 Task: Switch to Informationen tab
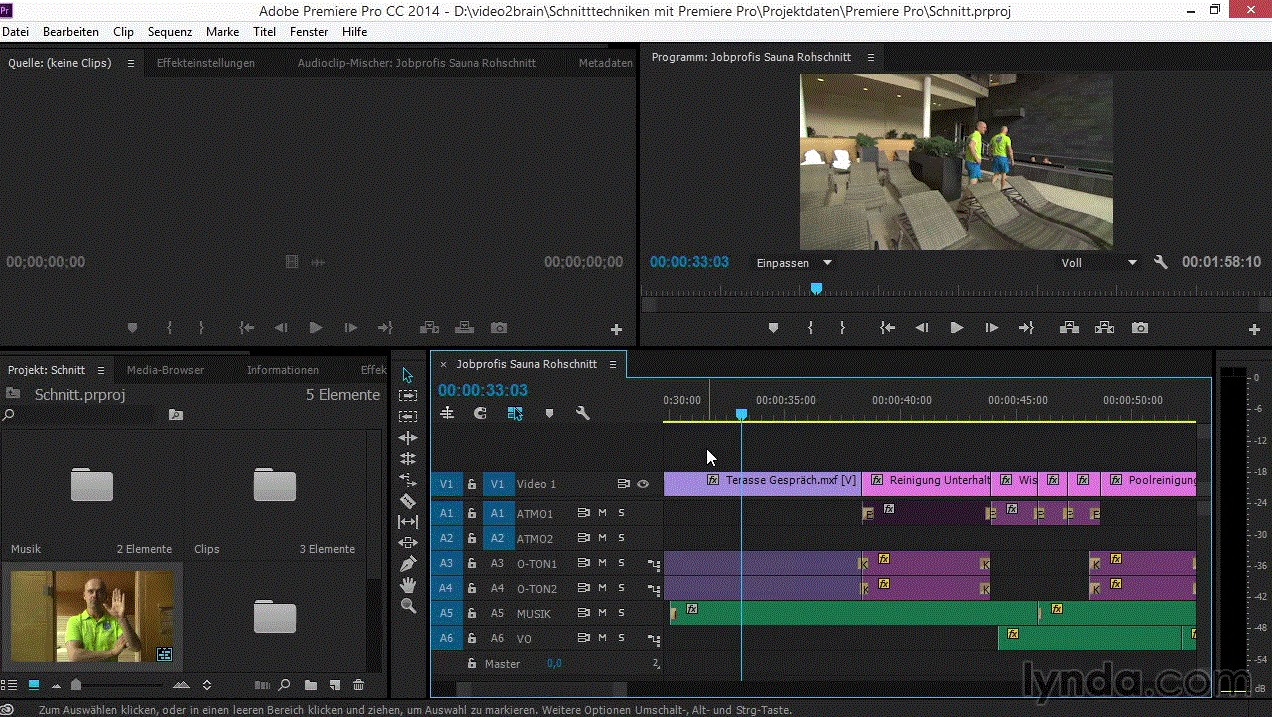click(x=283, y=369)
